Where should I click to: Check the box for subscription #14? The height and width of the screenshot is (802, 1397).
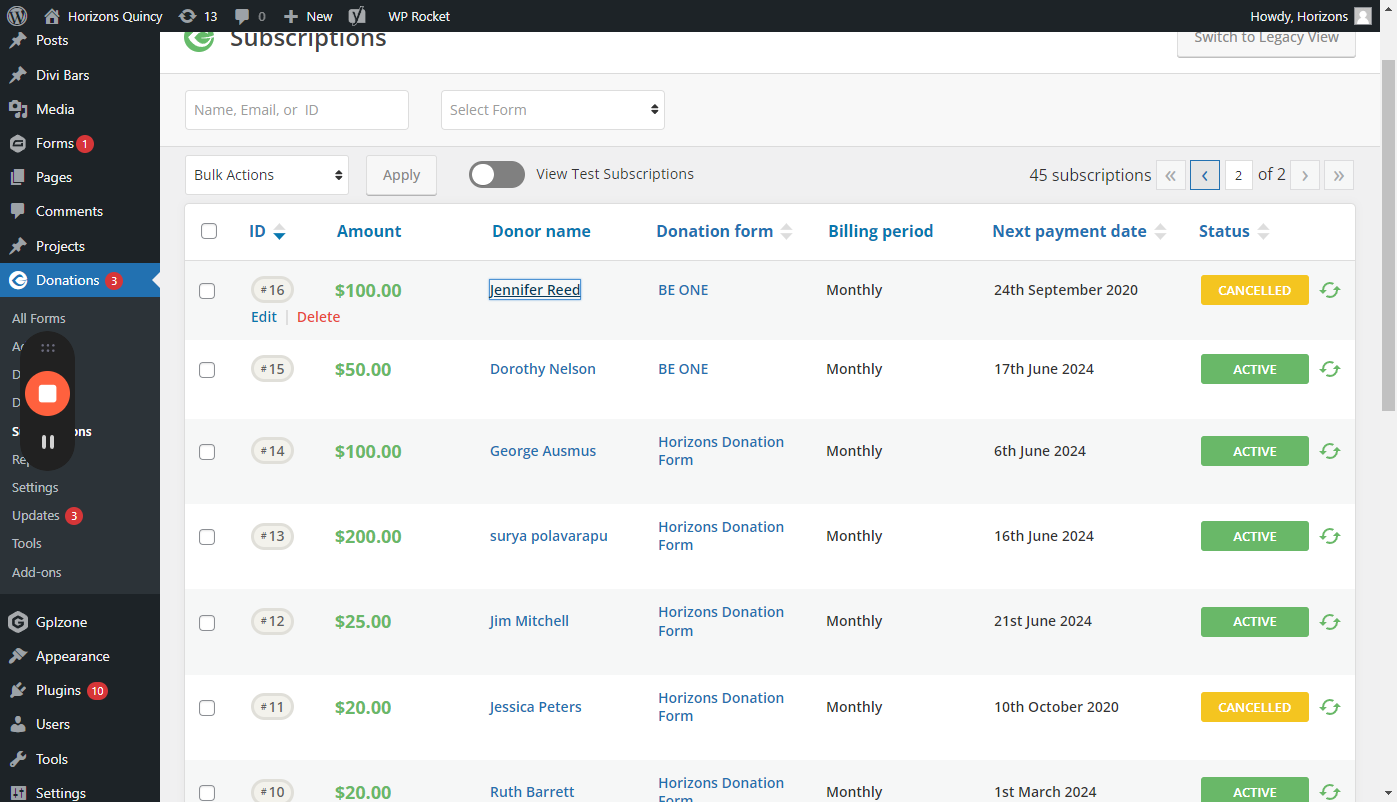[207, 452]
